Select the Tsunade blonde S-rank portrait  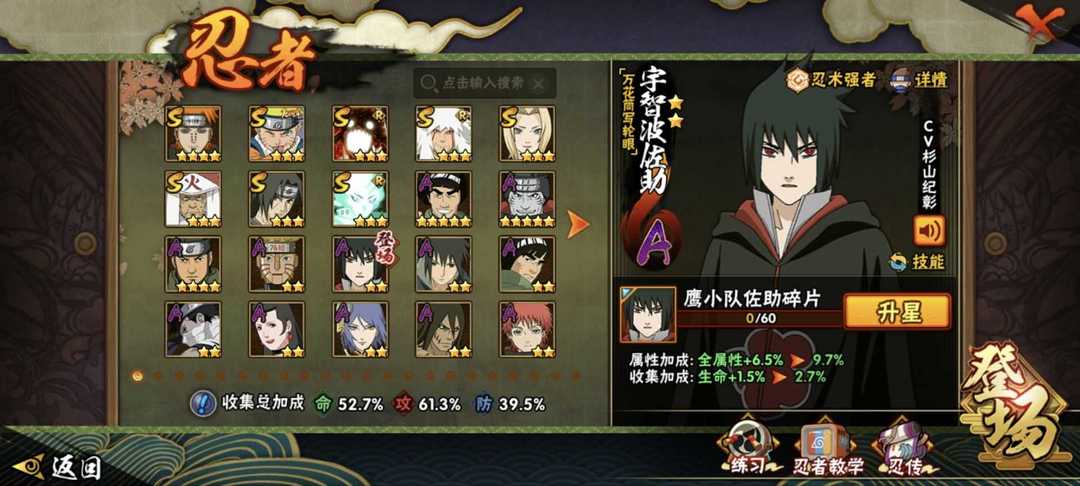[528, 134]
